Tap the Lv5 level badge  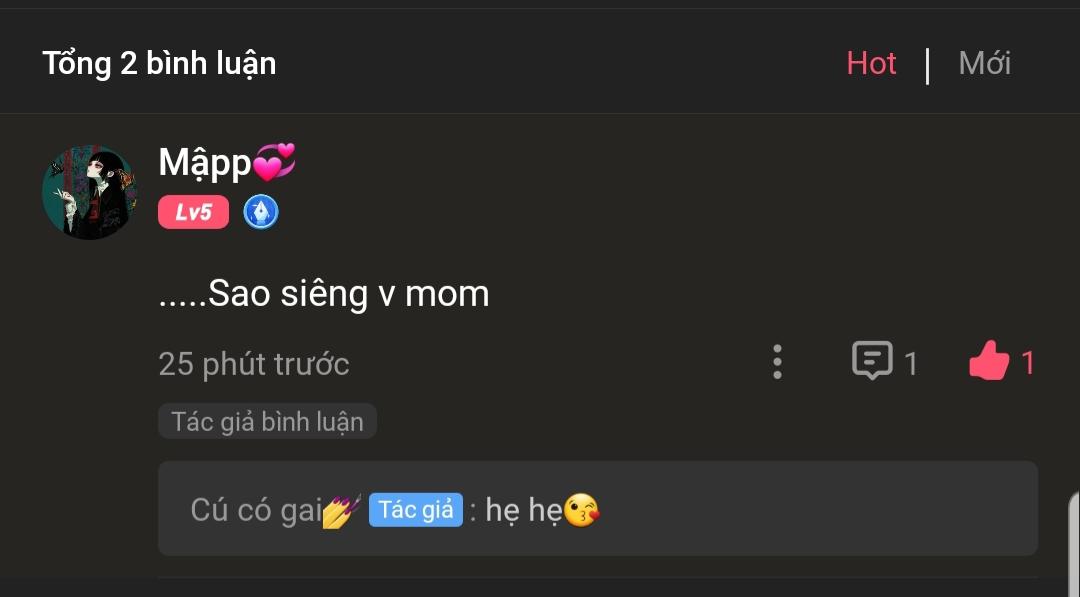click(193, 212)
